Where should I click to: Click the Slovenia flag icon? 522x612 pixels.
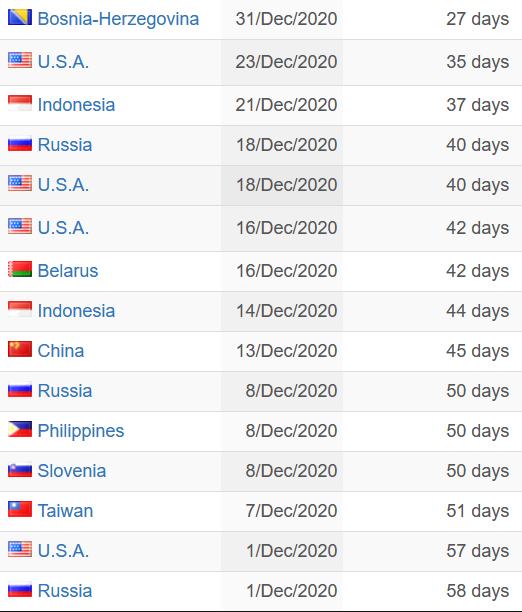tap(20, 470)
